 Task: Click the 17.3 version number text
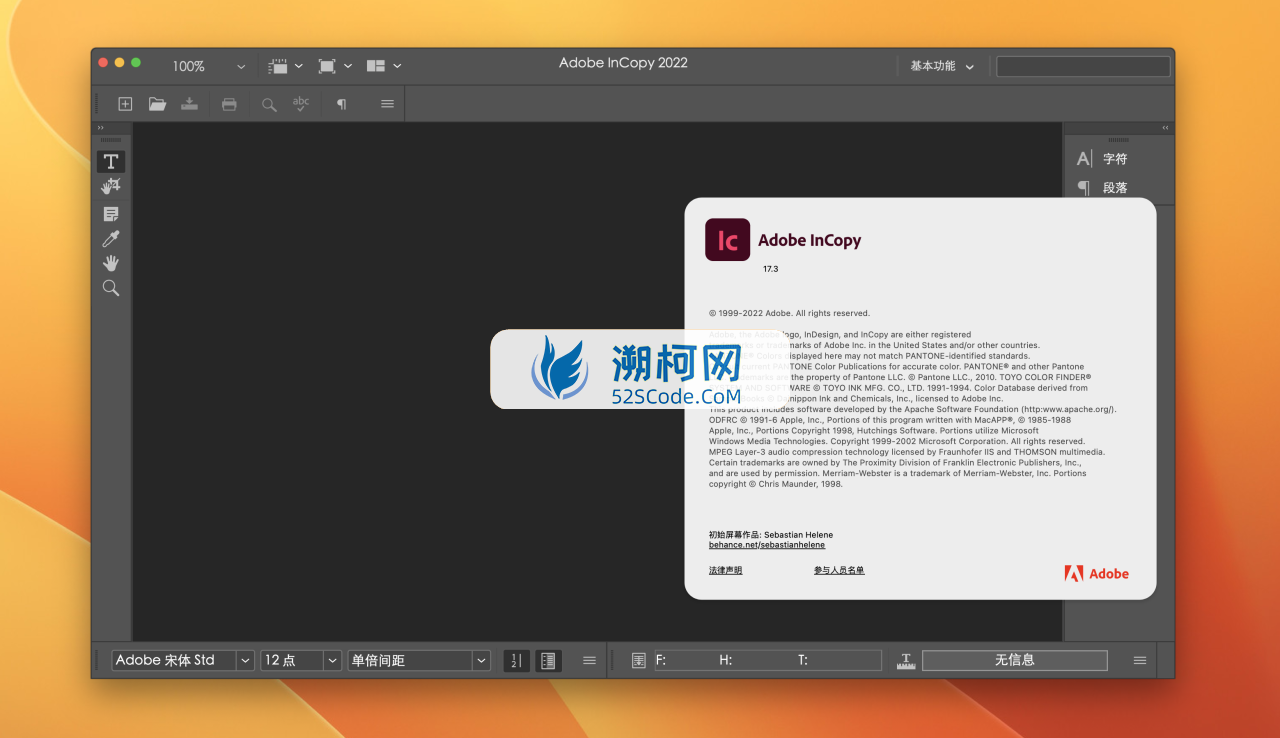click(770, 269)
